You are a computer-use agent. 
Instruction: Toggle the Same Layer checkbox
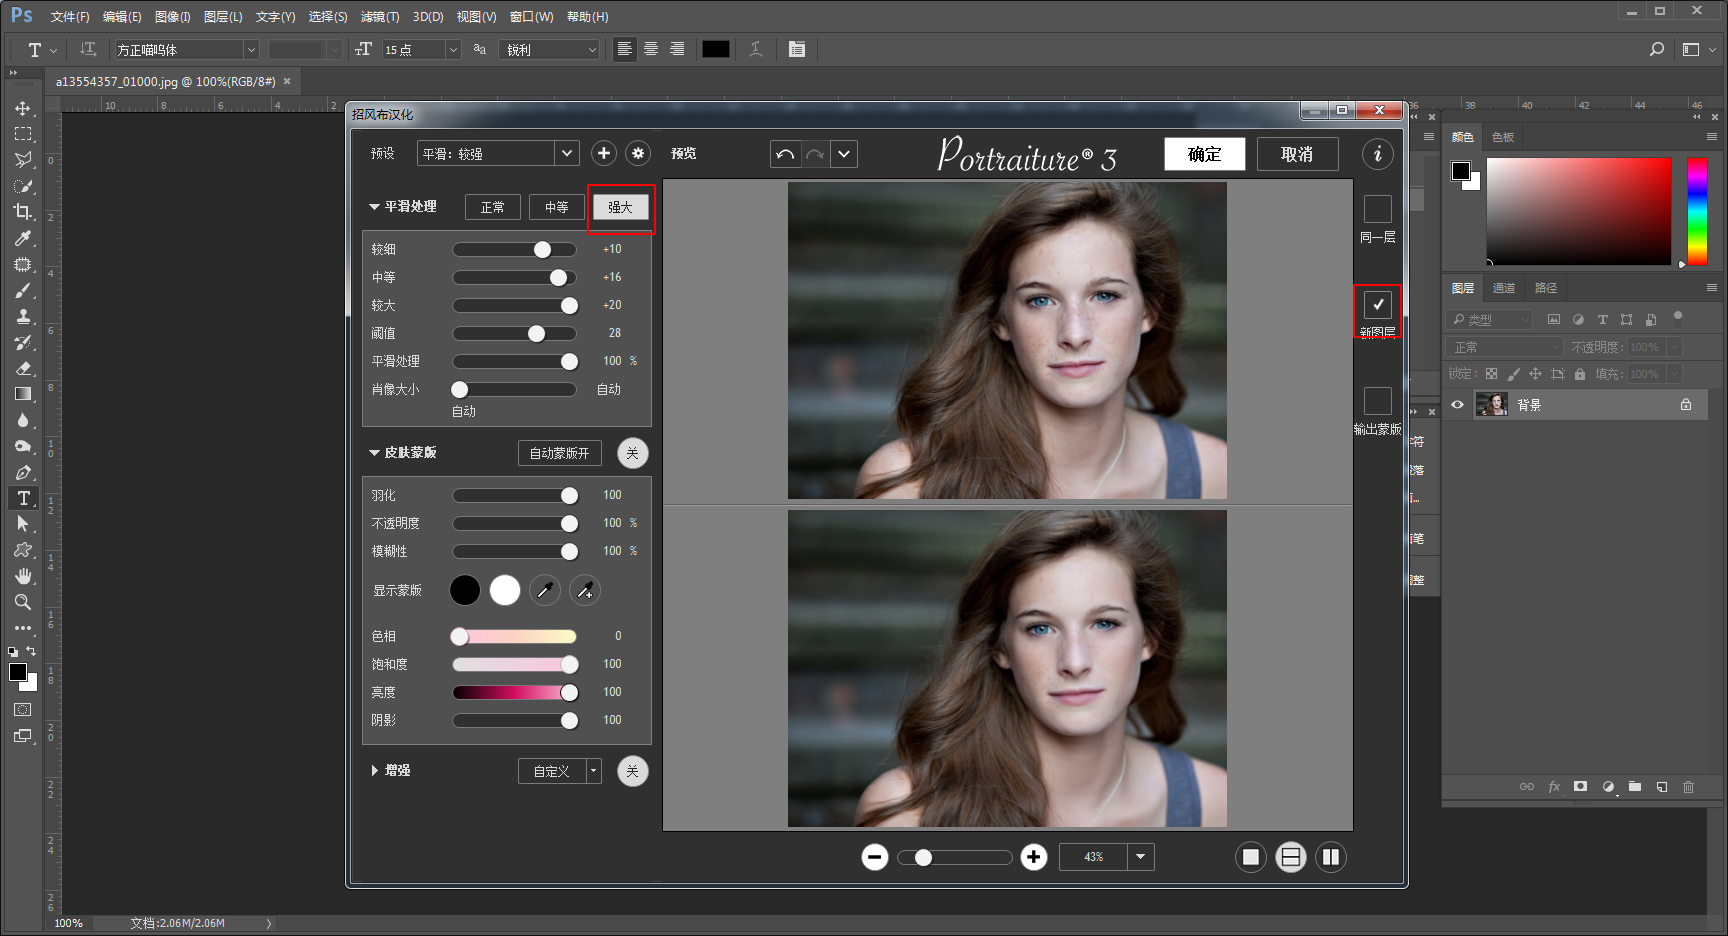click(x=1378, y=209)
